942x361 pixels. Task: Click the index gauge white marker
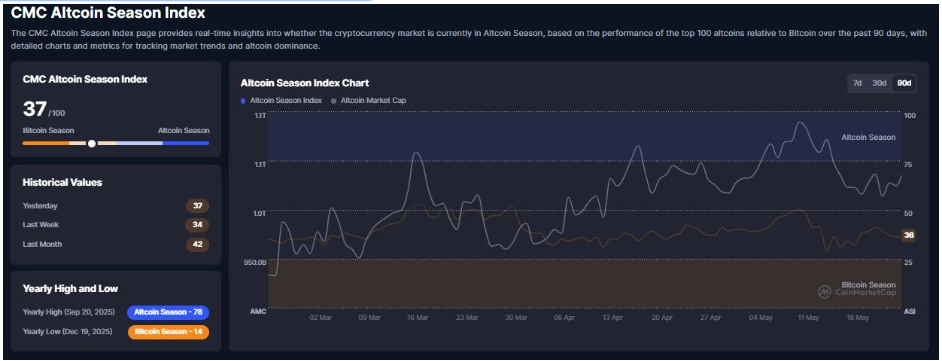(x=91, y=144)
